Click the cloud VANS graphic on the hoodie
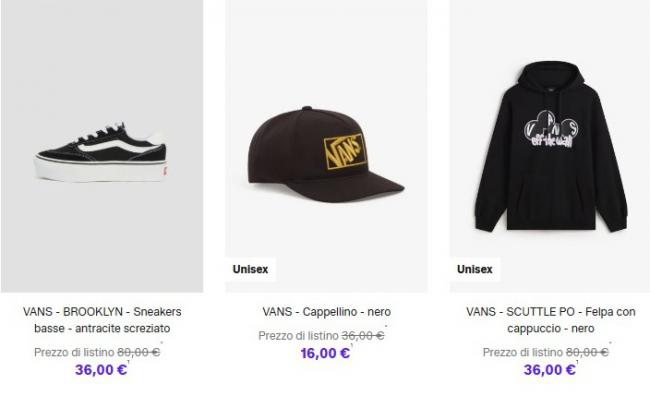This screenshot has width=650, height=408. tap(551, 129)
